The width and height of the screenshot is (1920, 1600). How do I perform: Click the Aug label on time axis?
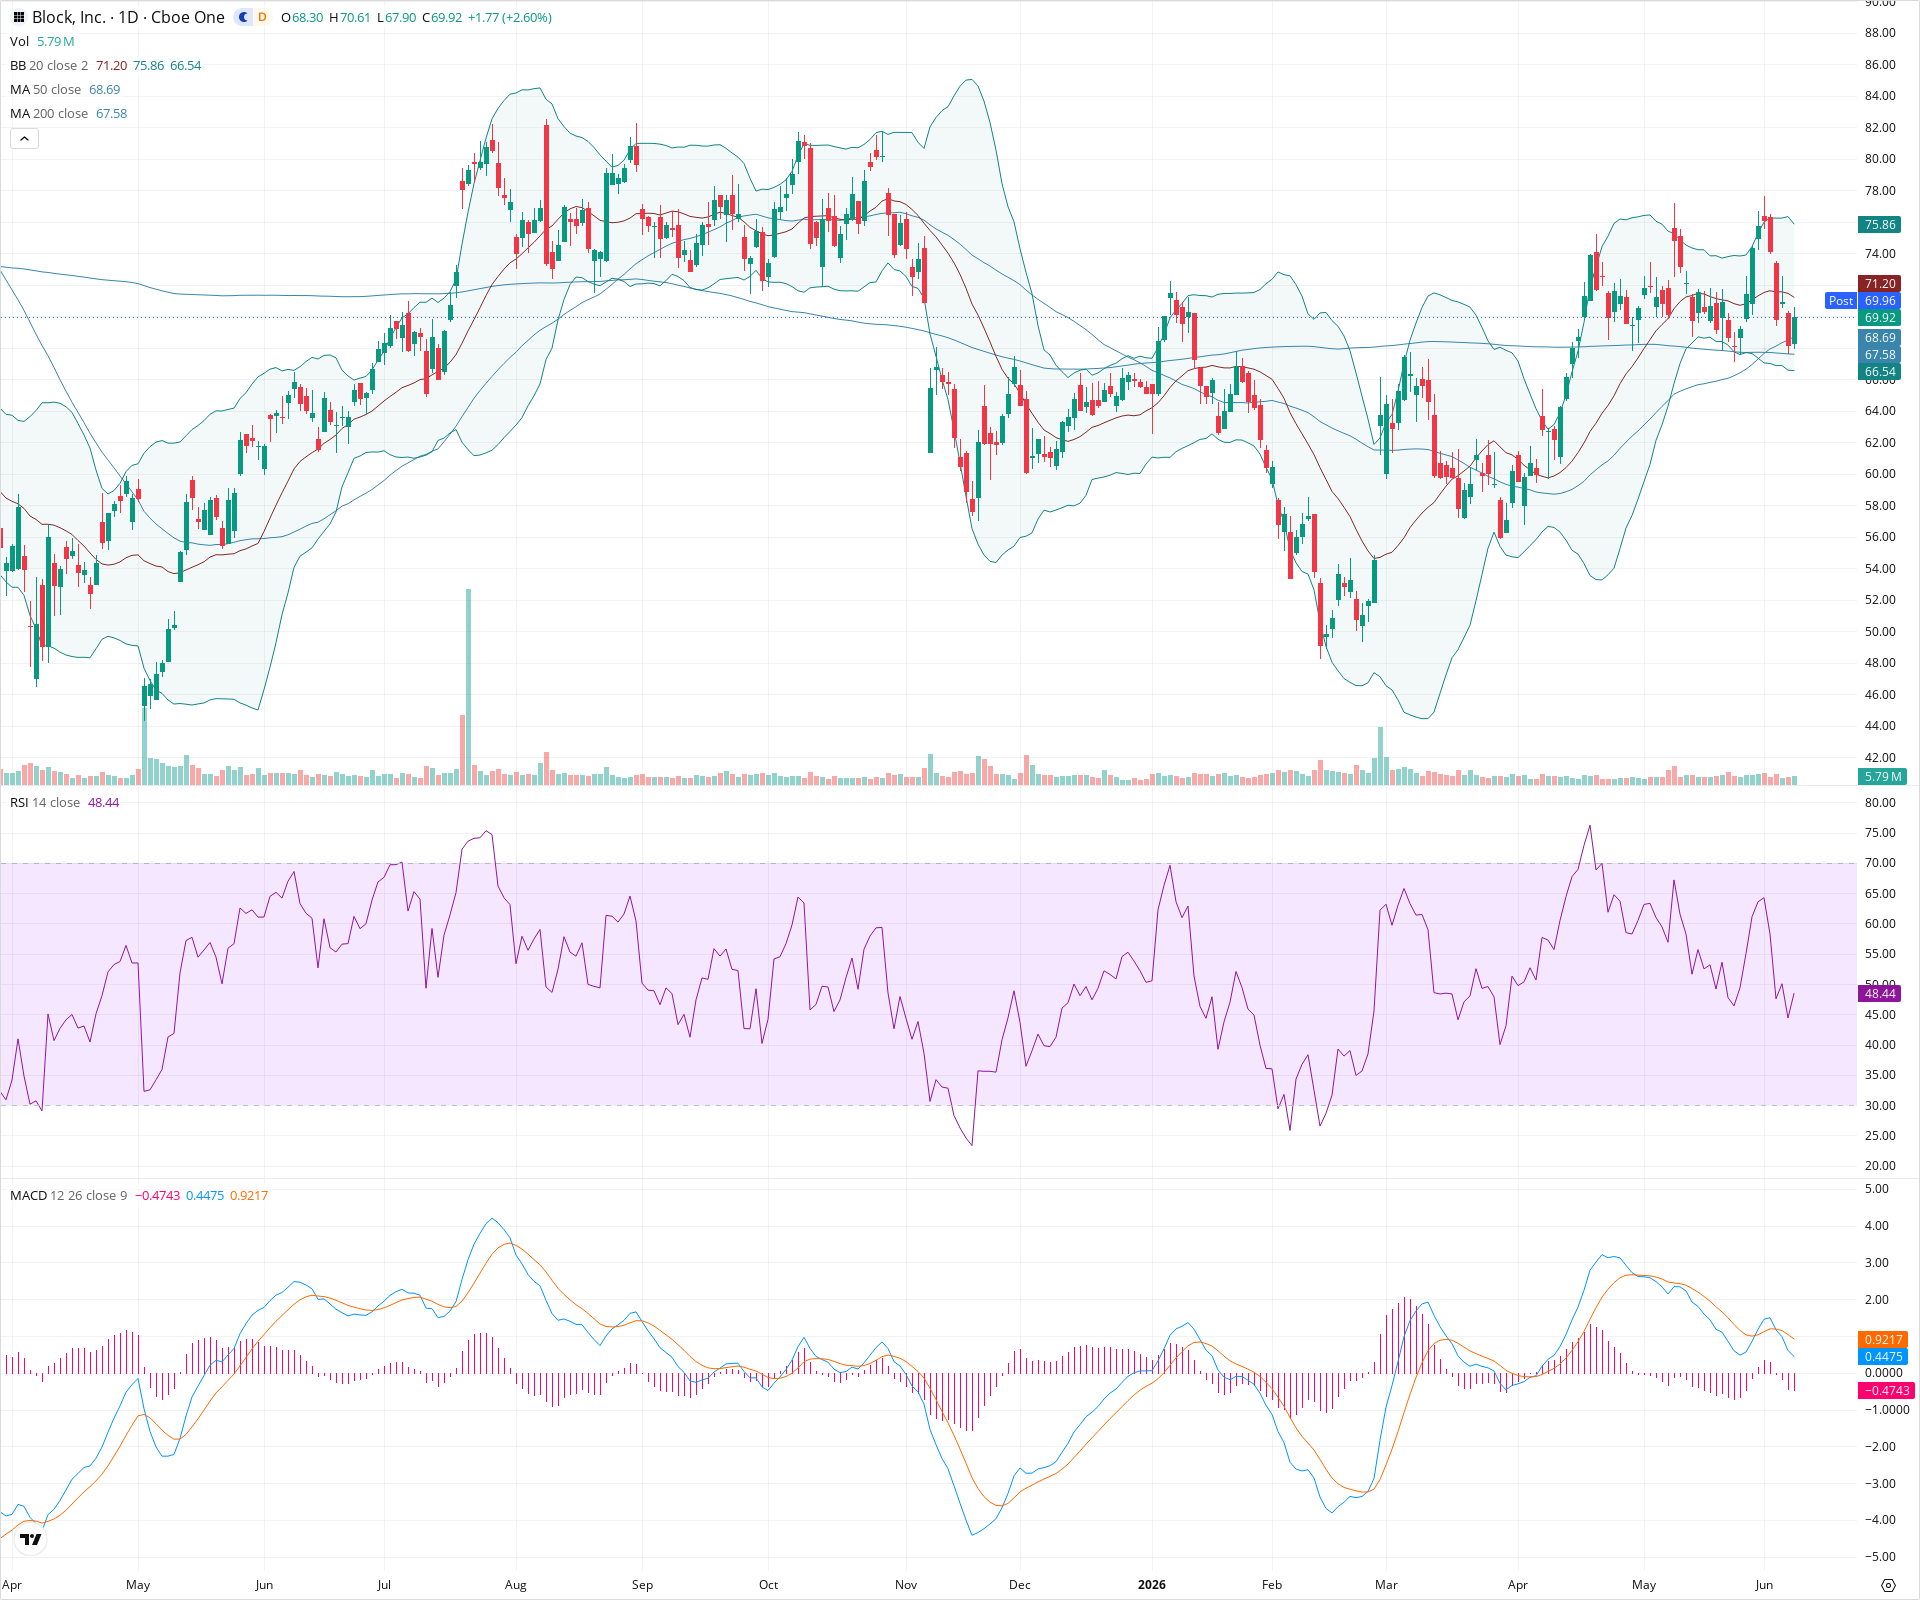coord(515,1585)
